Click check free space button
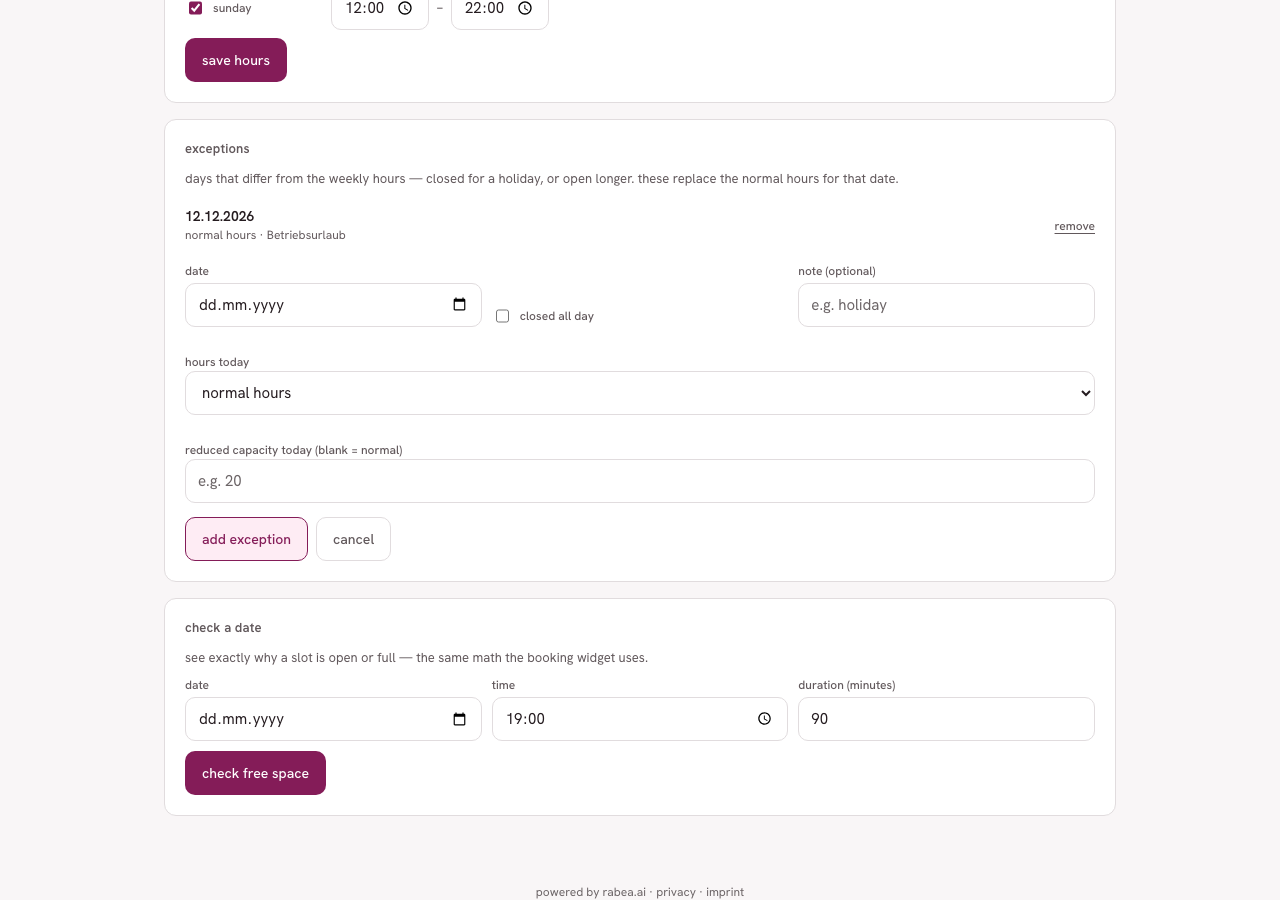1280x900 pixels. (255, 773)
